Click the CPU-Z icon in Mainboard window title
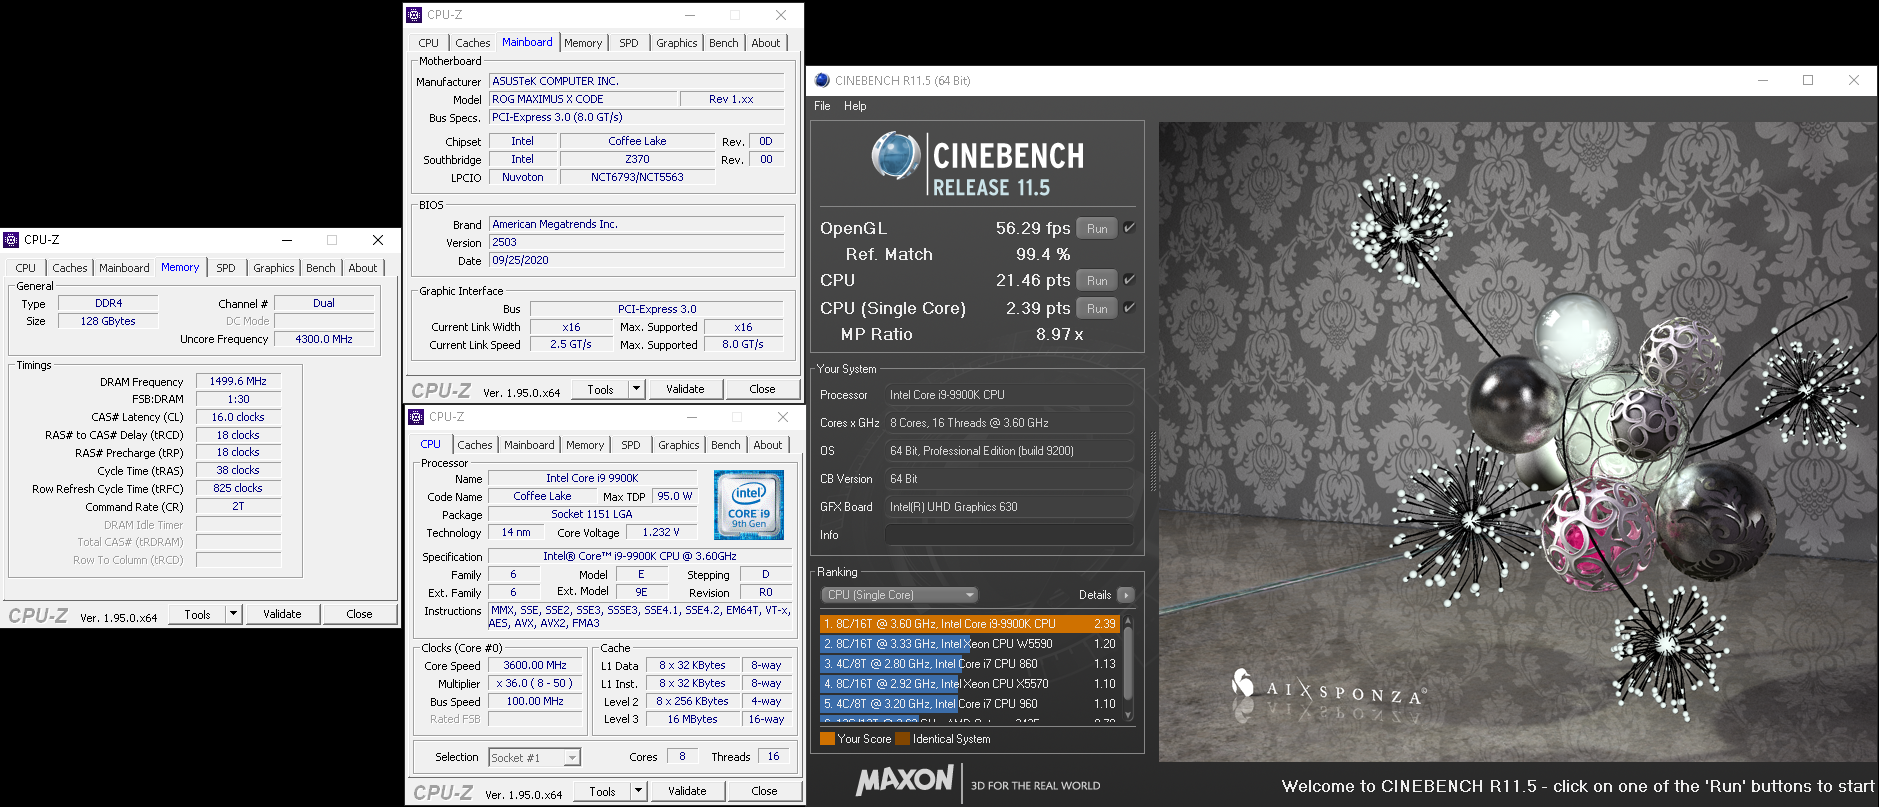Viewport: 1879px width, 807px height. pos(414,15)
